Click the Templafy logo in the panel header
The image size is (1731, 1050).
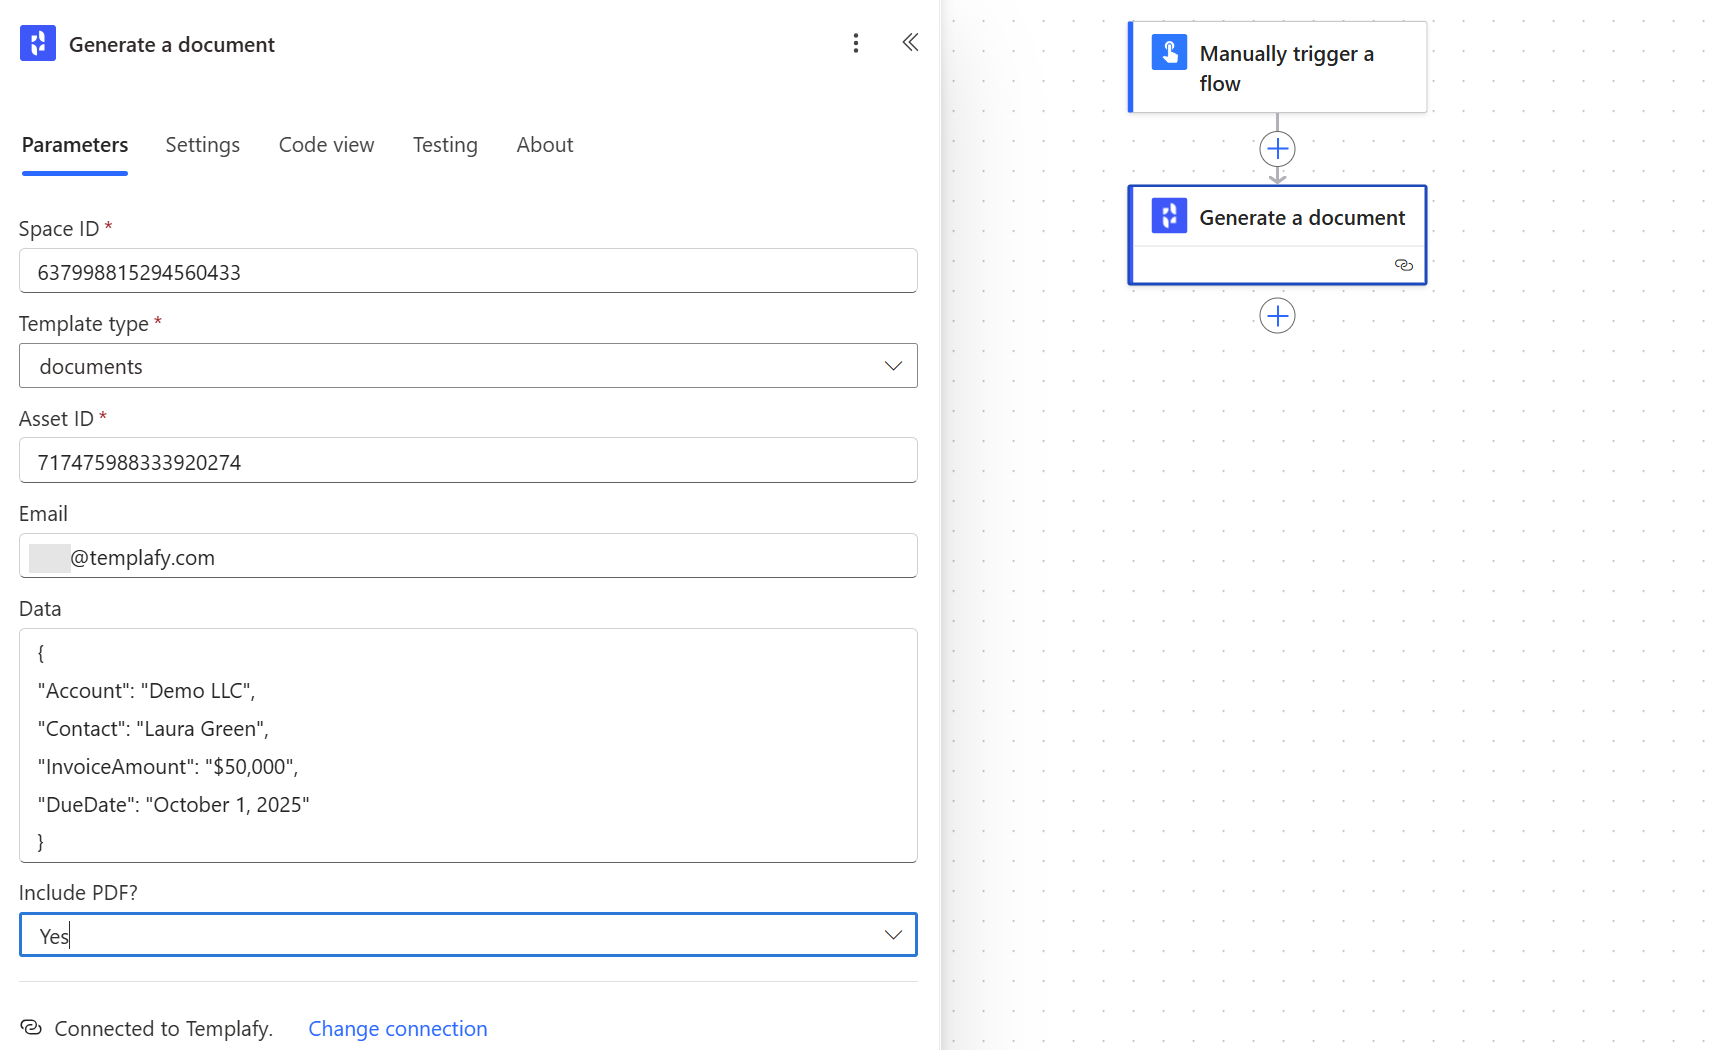point(37,43)
